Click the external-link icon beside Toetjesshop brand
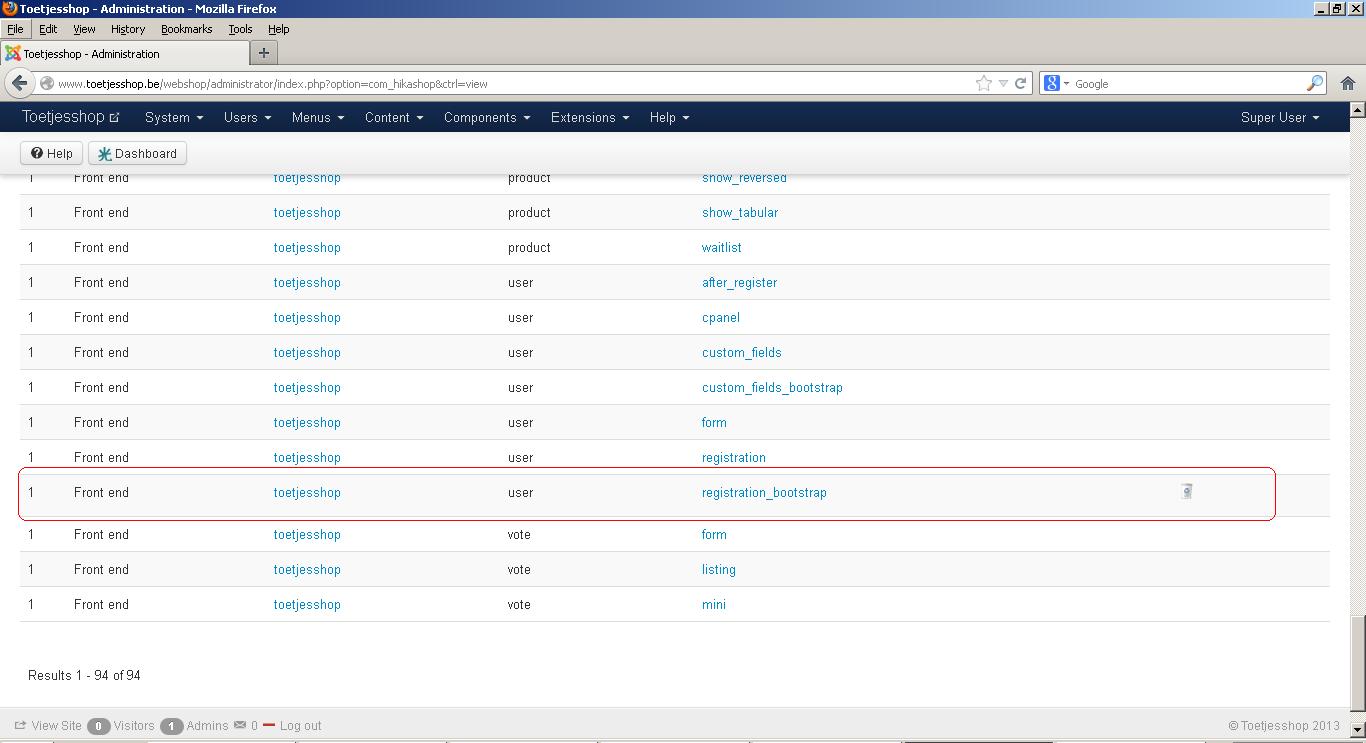Viewport: 1366px width, 743px height. pyautogui.click(x=114, y=118)
